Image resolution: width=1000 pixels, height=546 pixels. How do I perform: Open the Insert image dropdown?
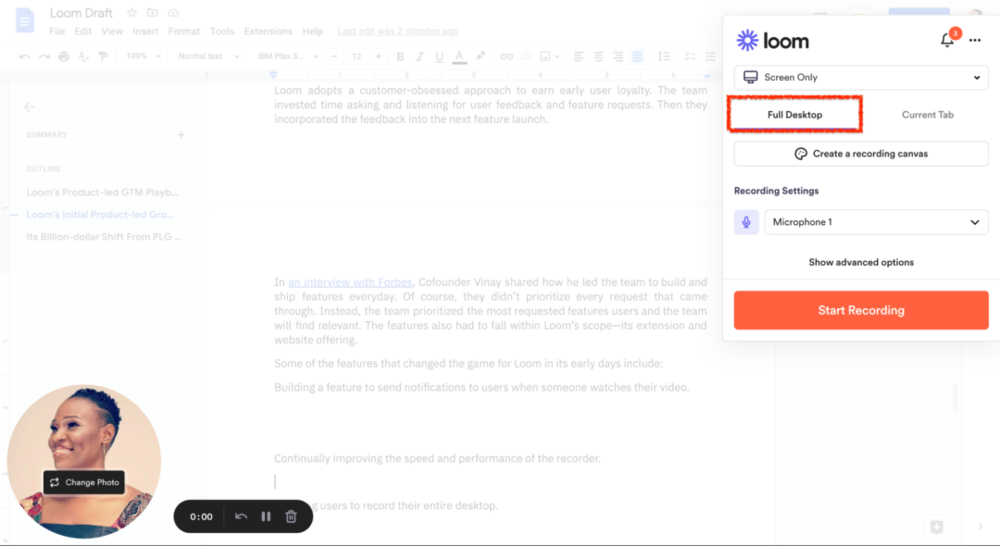[549, 56]
